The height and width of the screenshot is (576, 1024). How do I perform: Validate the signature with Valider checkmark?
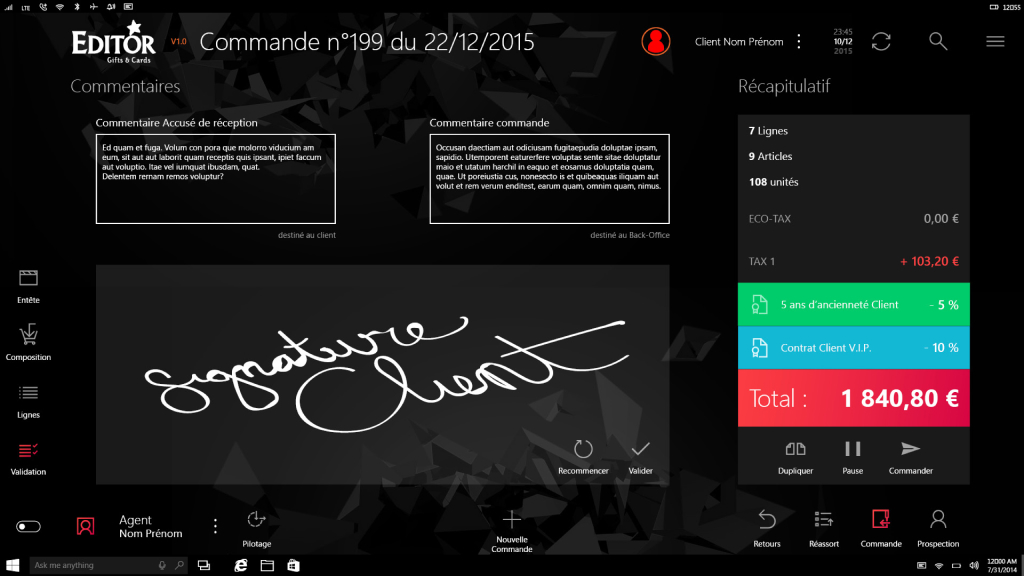pos(641,451)
